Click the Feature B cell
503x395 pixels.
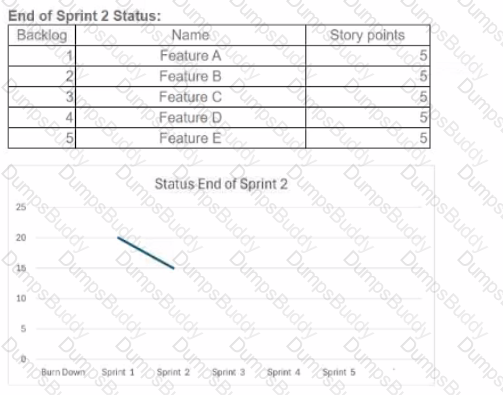coord(190,76)
